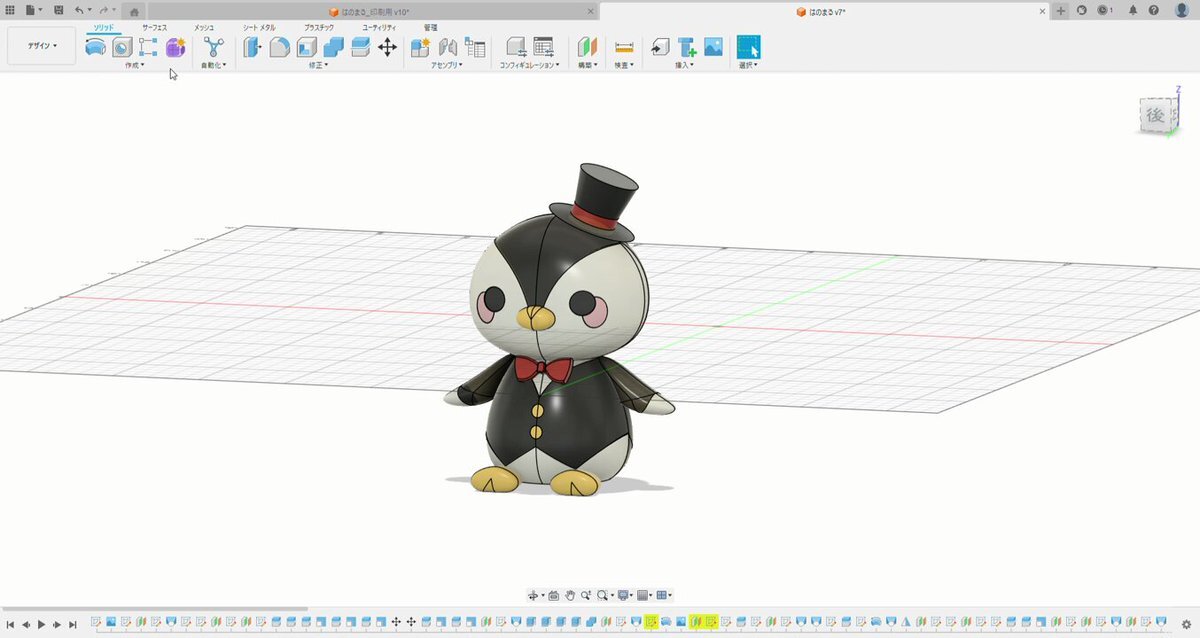Expand the 検査 inspect panel dropdown
Screen dimensions: 1200x638
click(x=624, y=65)
